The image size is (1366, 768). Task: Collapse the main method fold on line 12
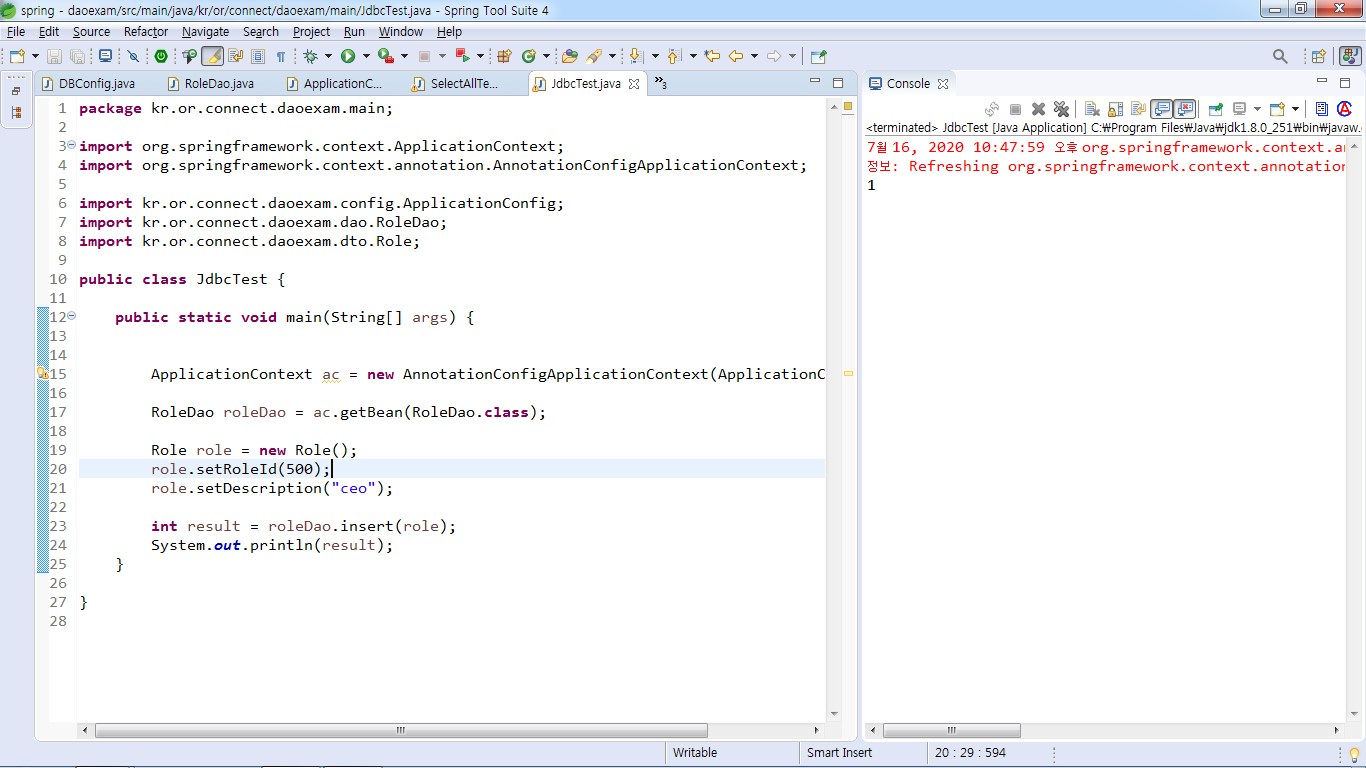71,317
